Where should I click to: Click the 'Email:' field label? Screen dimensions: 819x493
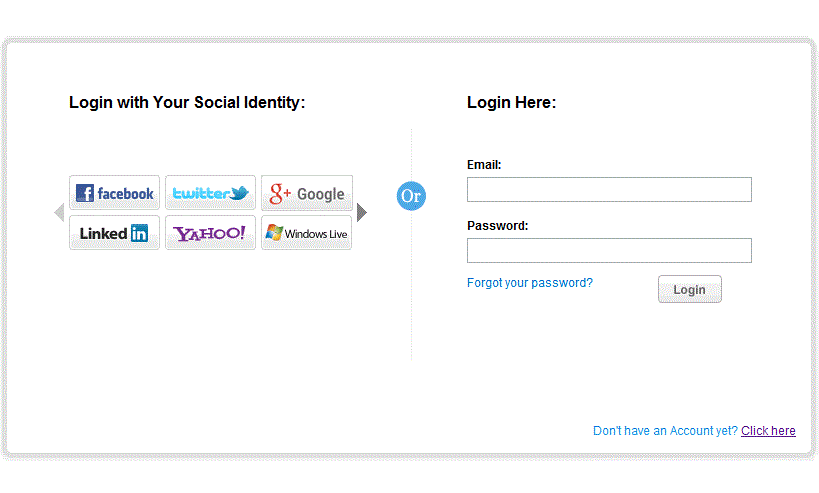click(x=484, y=165)
